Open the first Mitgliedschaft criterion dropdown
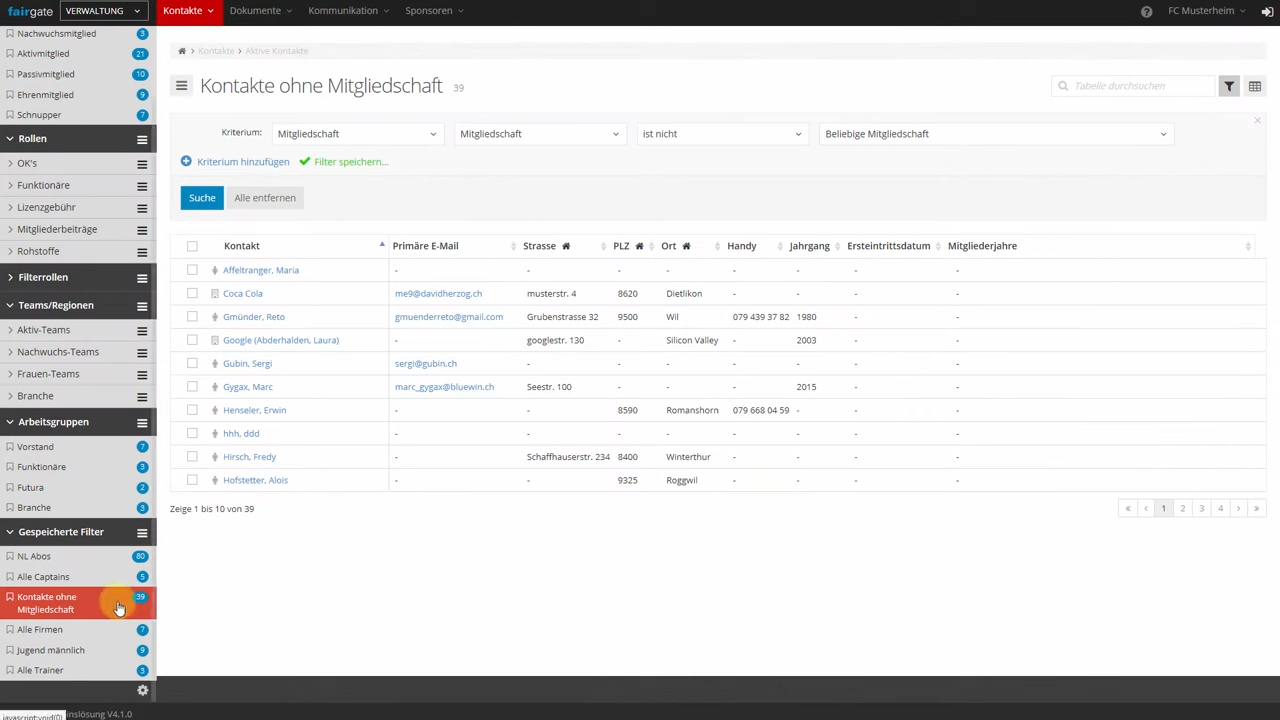Image resolution: width=1280 pixels, height=720 pixels. [x=357, y=134]
